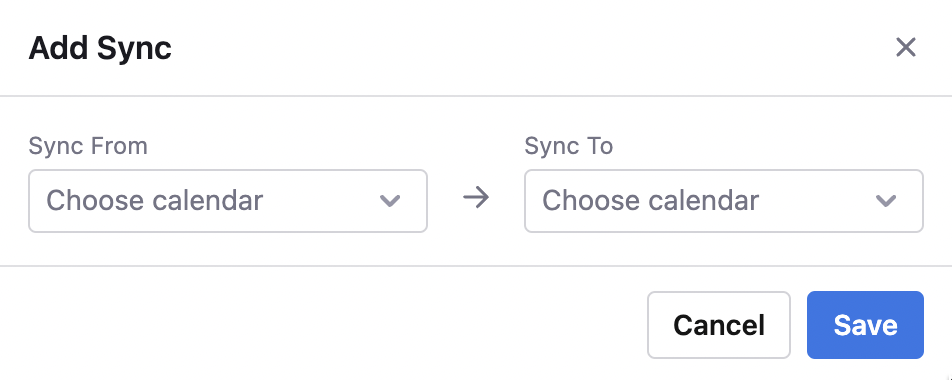Click the blue Save button

pyautogui.click(x=865, y=325)
